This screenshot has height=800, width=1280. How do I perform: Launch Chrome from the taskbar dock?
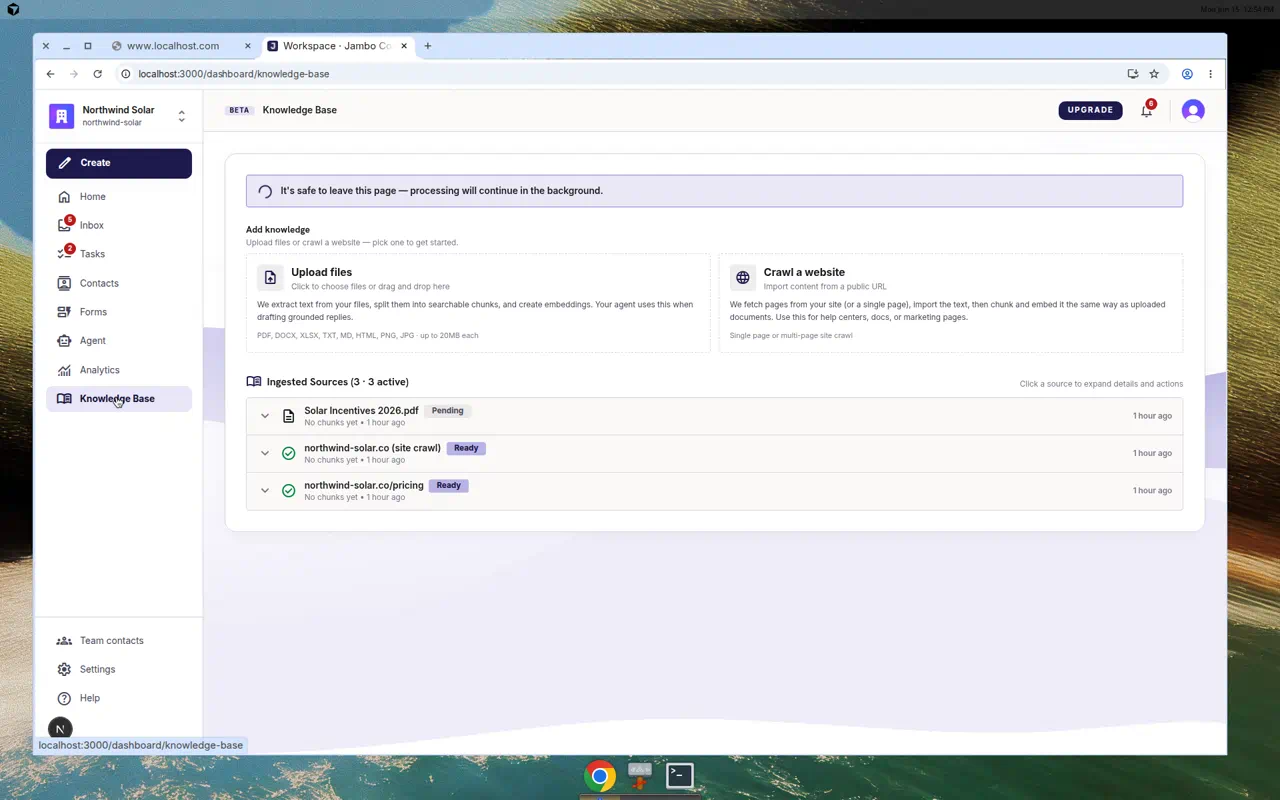(x=600, y=776)
